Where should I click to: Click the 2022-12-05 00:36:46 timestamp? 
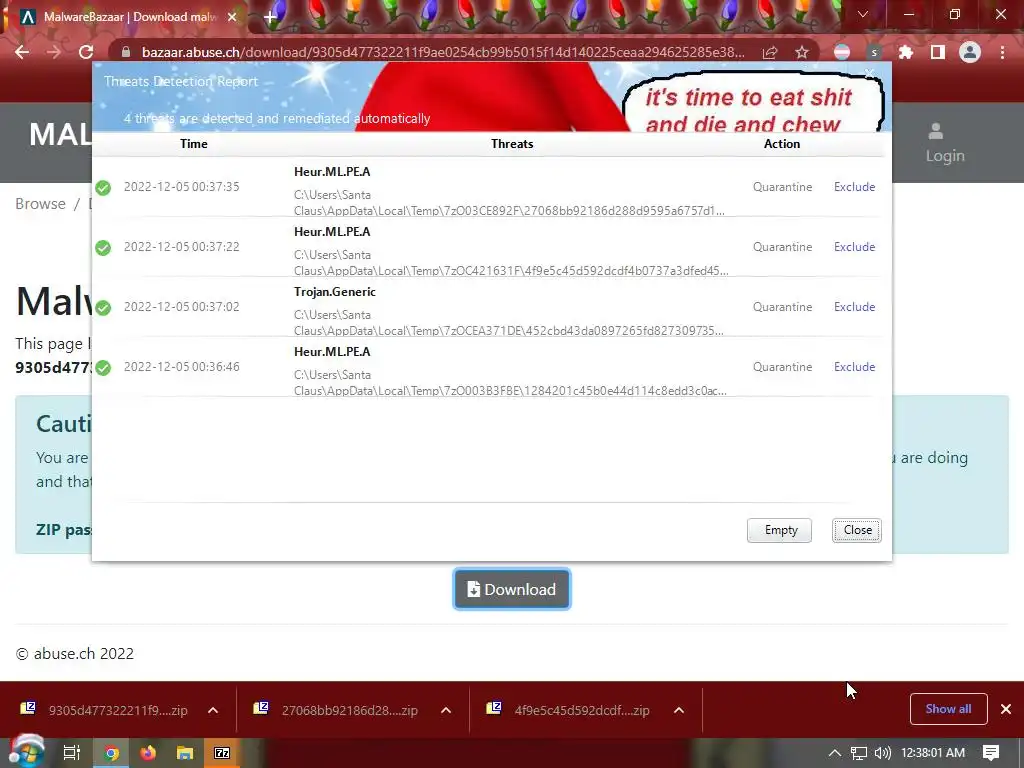182,367
